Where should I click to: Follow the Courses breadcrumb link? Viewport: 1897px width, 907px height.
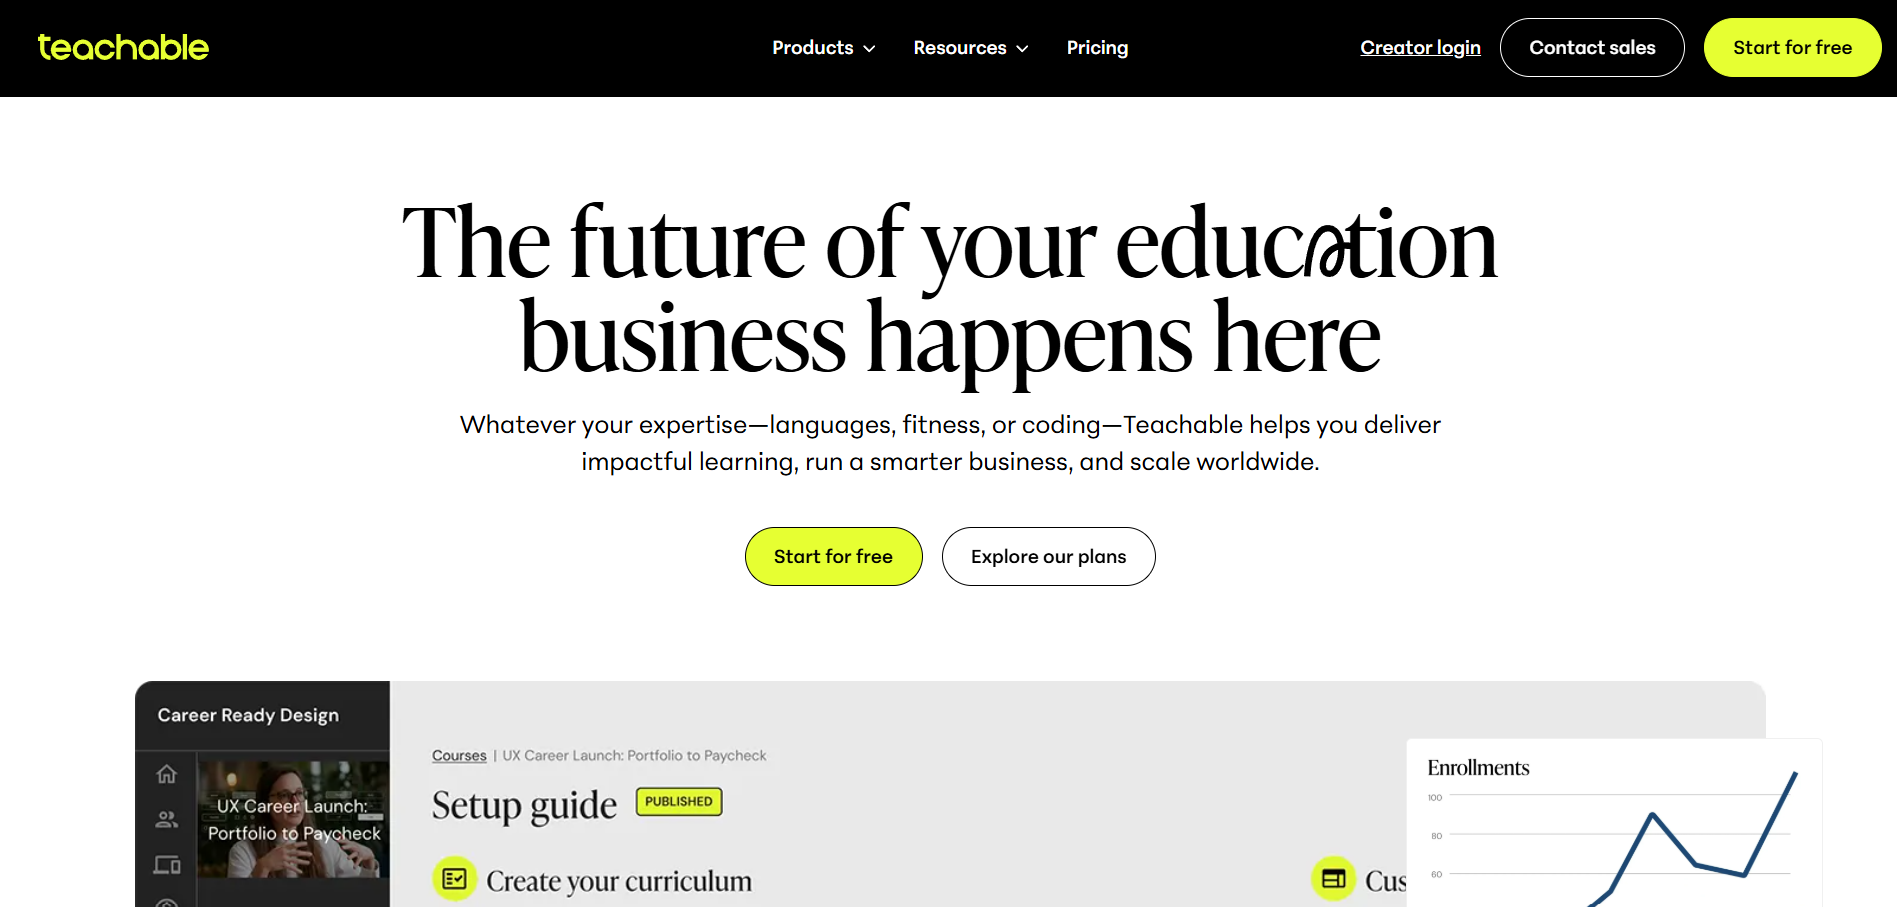point(459,755)
